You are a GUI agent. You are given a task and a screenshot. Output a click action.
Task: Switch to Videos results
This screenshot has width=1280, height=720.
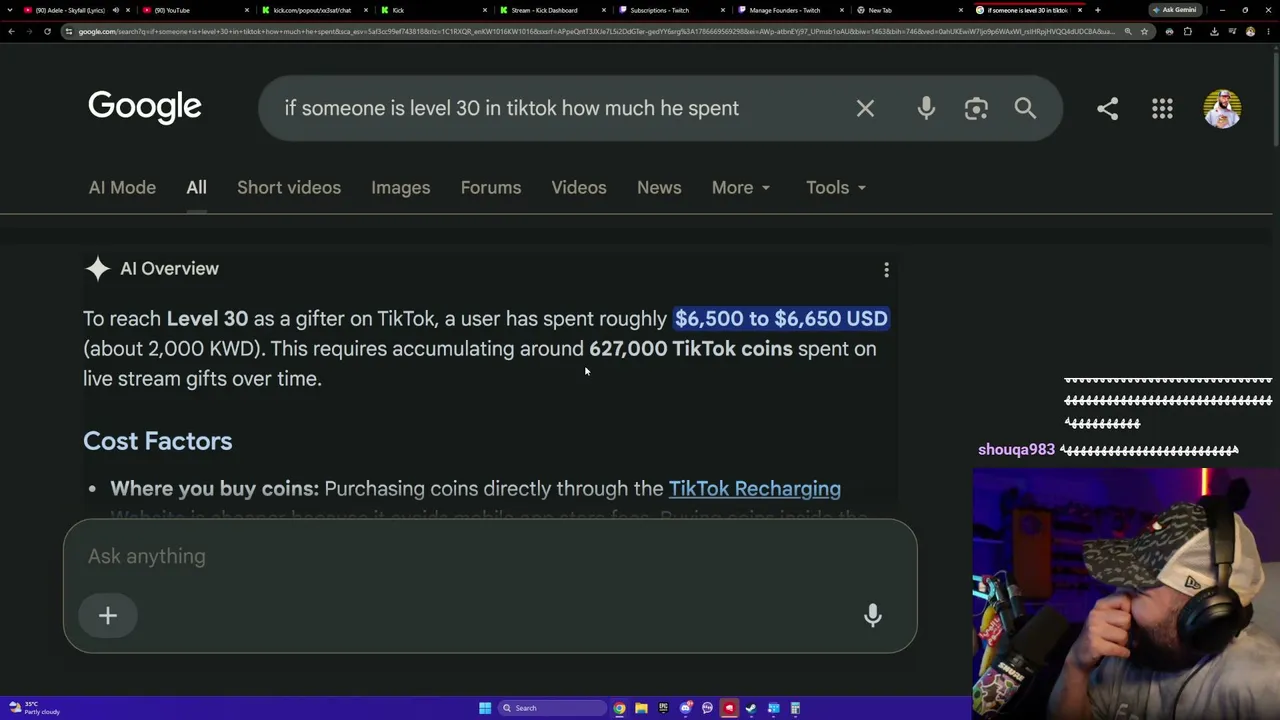pyautogui.click(x=579, y=188)
